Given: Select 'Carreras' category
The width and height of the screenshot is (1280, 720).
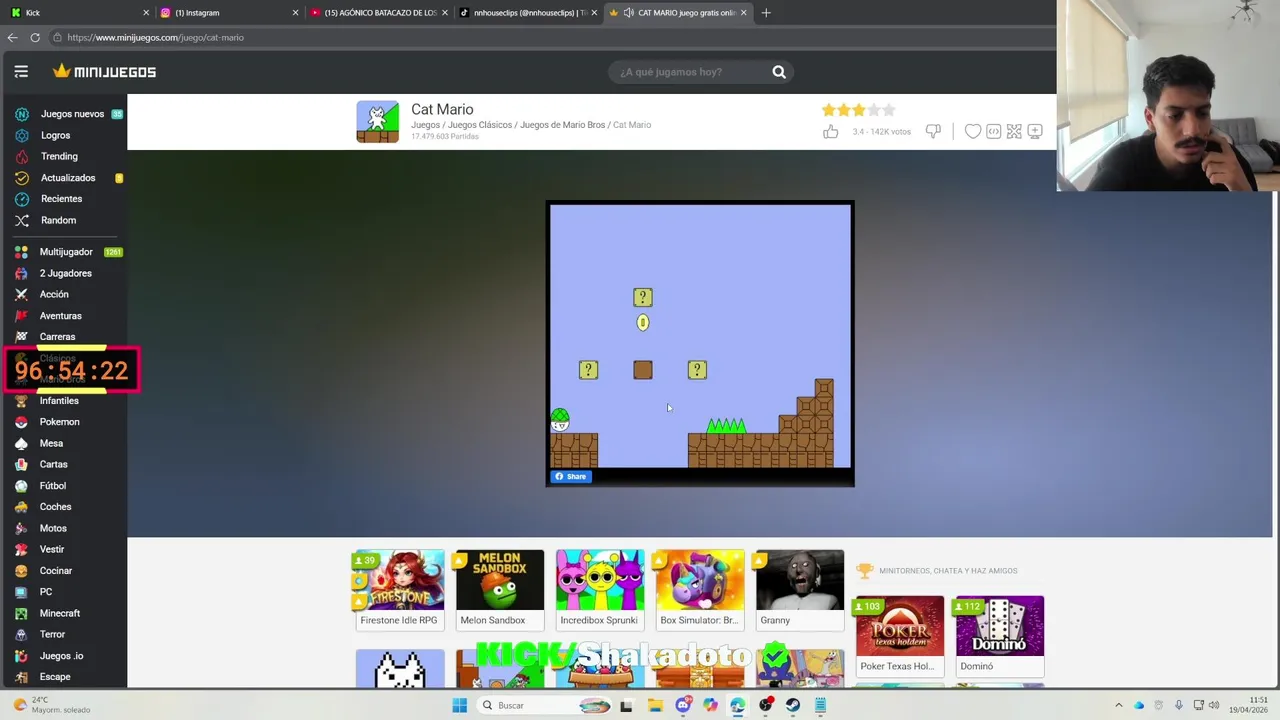Looking at the screenshot, I should coord(57,337).
